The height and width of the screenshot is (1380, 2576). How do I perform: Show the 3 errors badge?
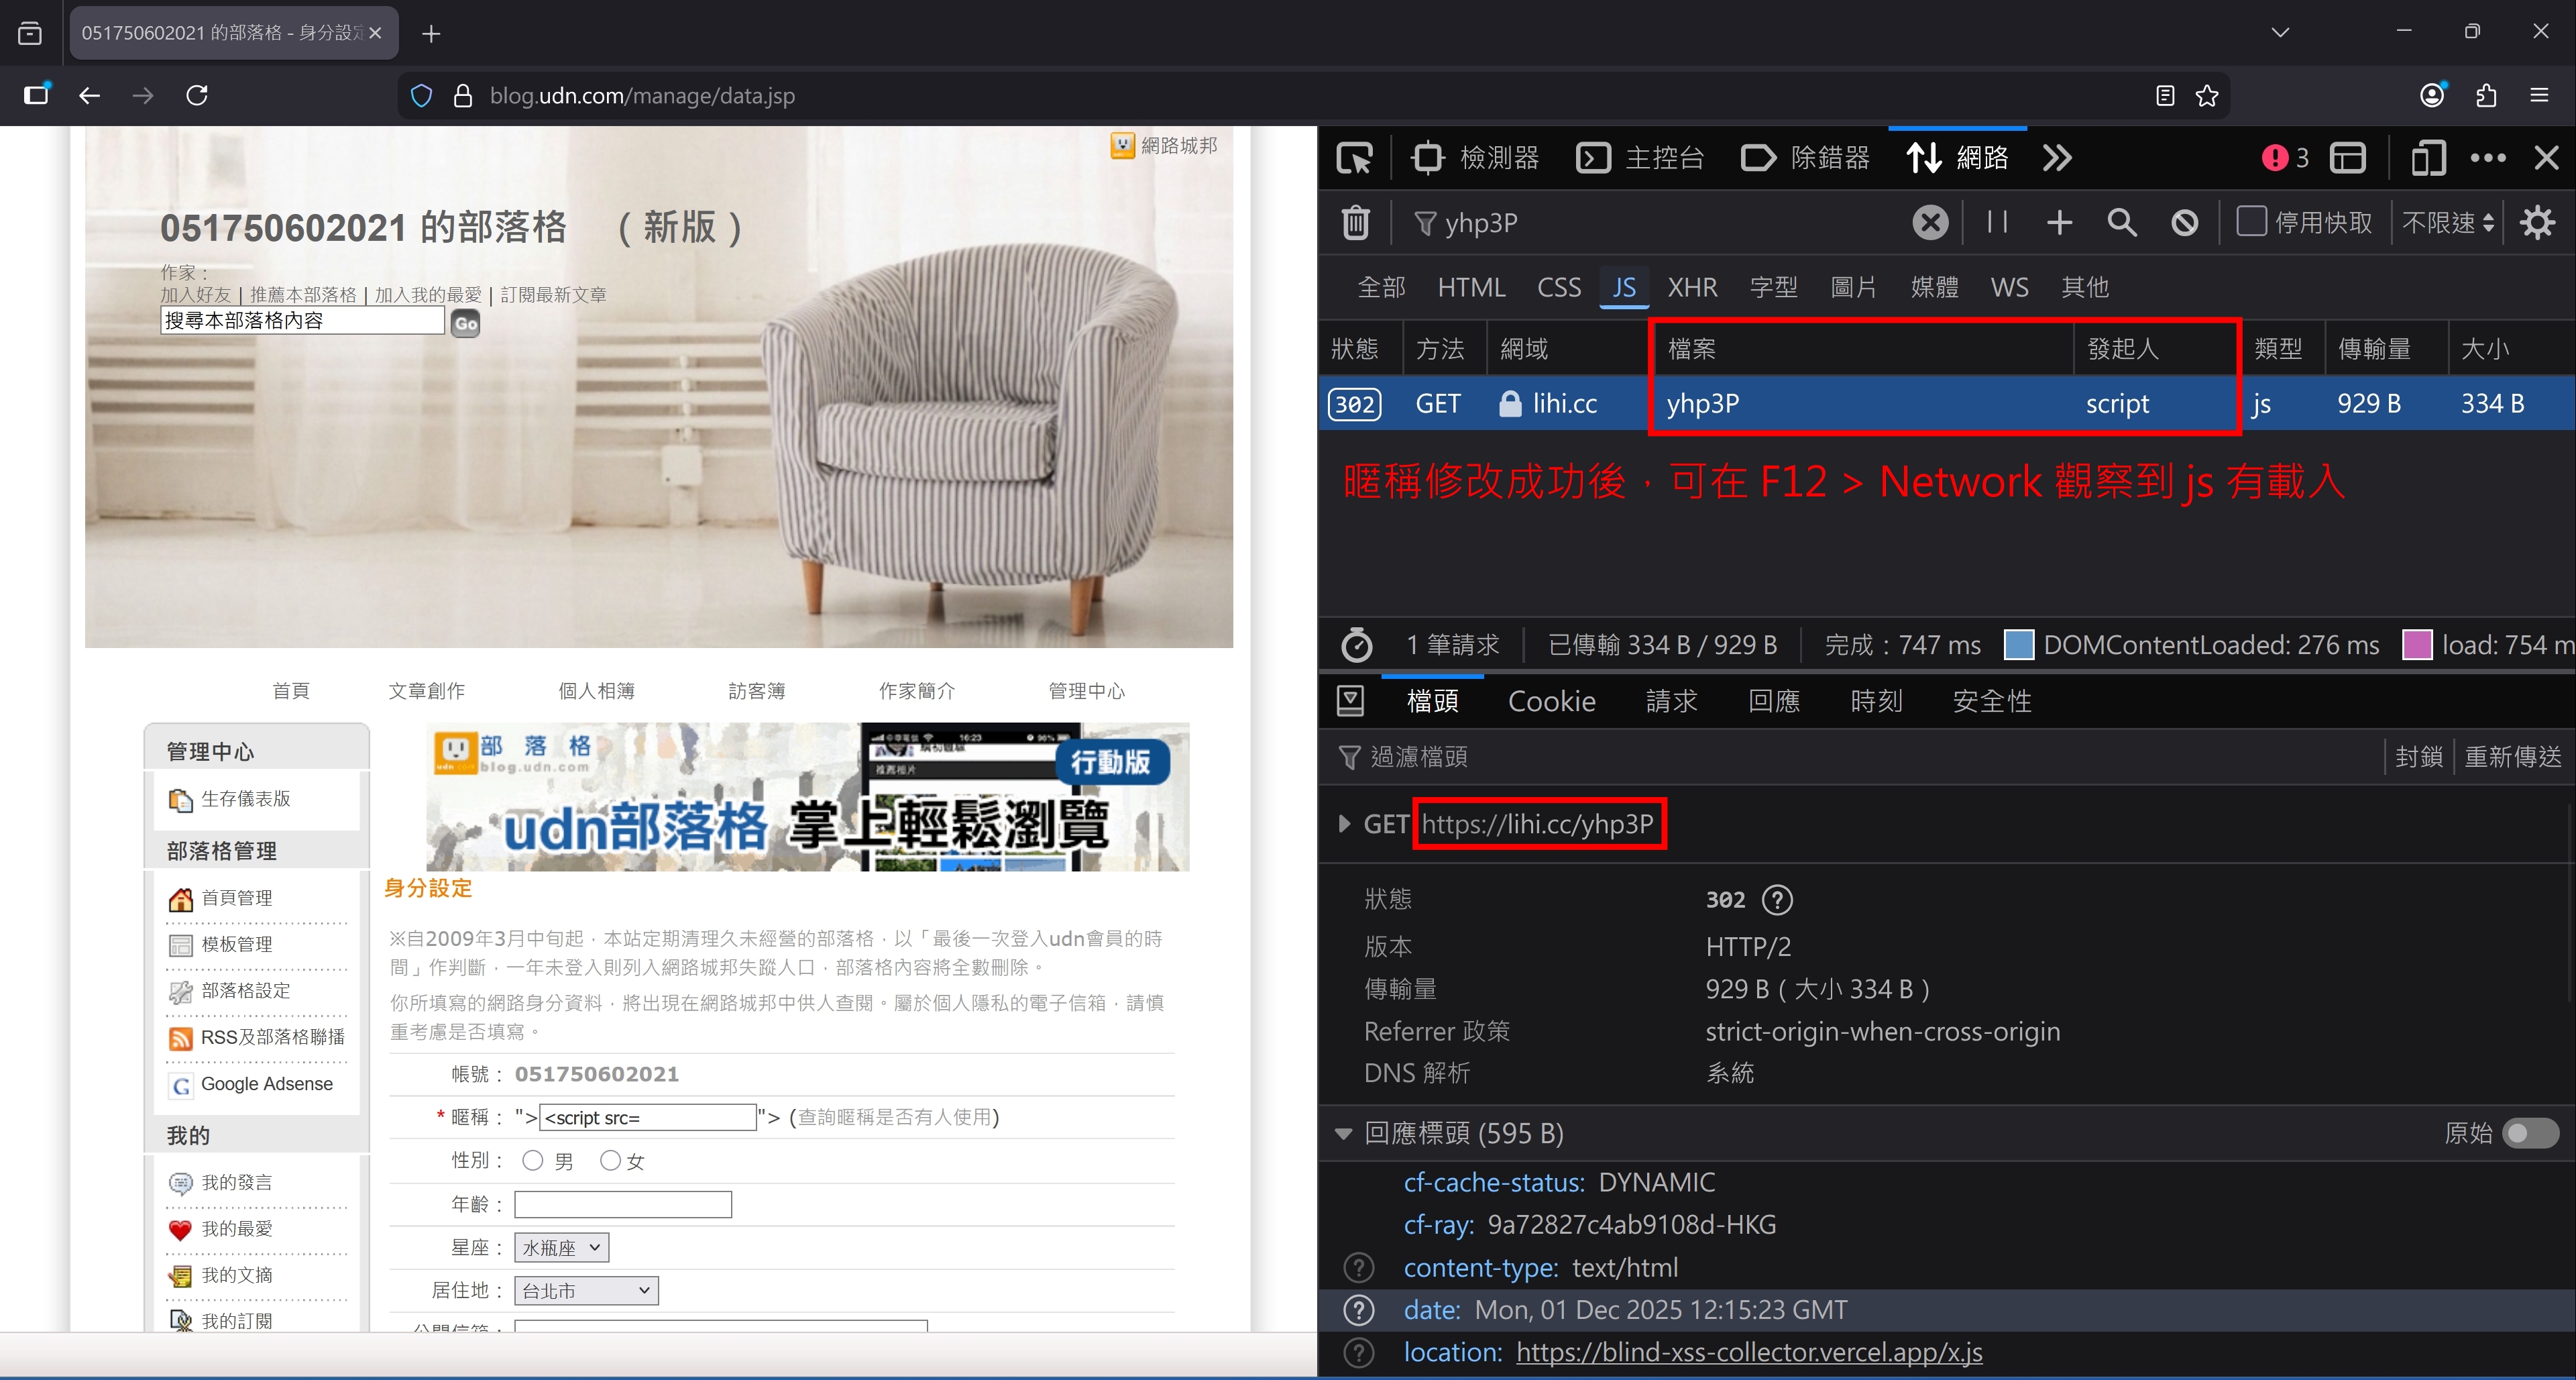pyautogui.click(x=2285, y=158)
